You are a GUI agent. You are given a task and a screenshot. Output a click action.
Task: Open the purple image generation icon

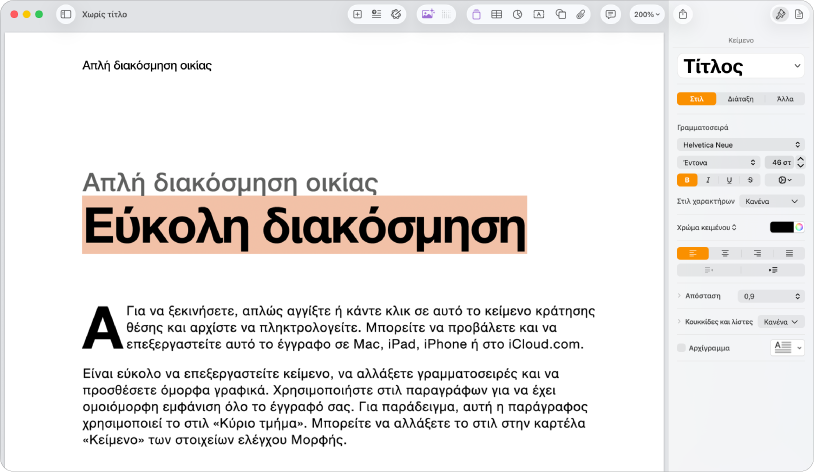click(428, 15)
